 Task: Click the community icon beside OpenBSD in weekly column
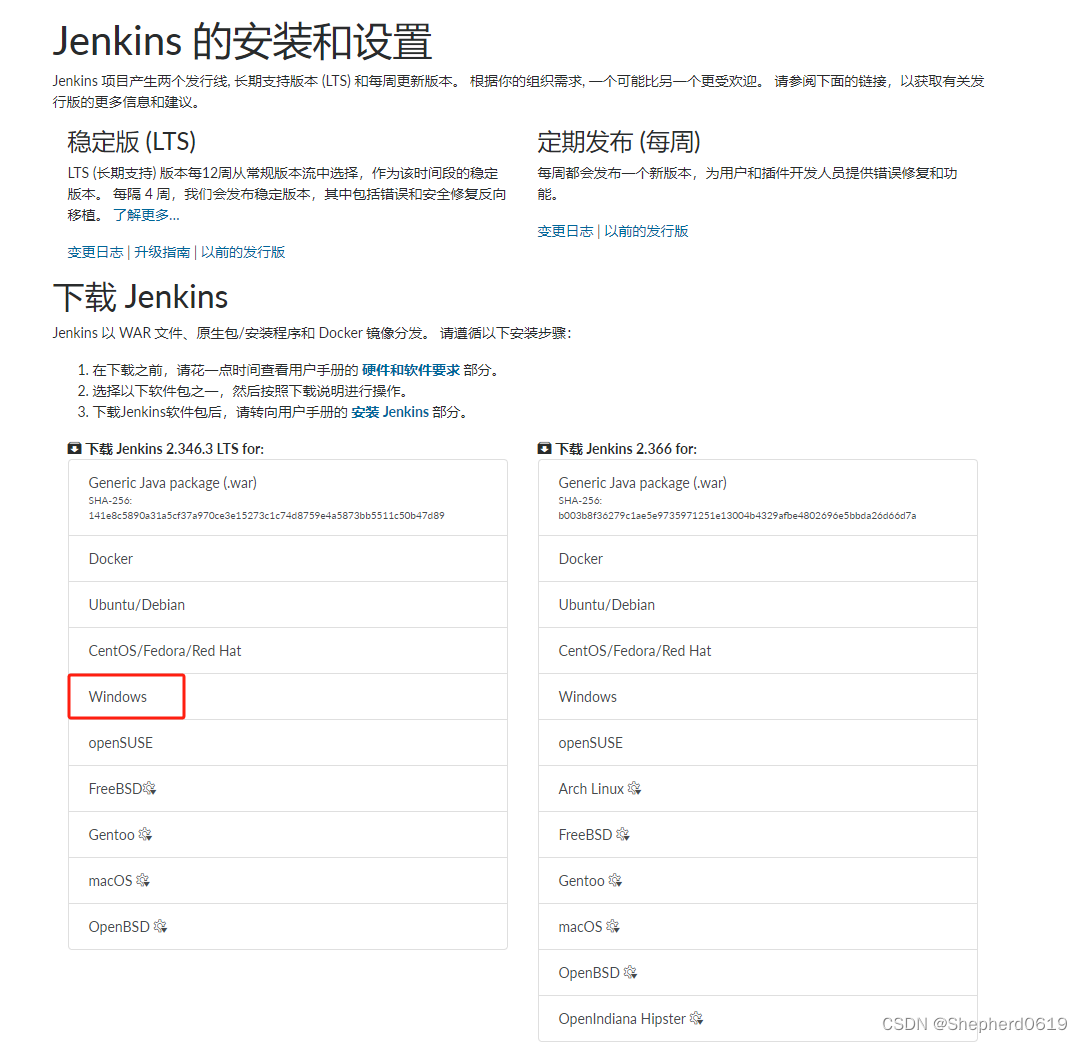(x=629, y=972)
